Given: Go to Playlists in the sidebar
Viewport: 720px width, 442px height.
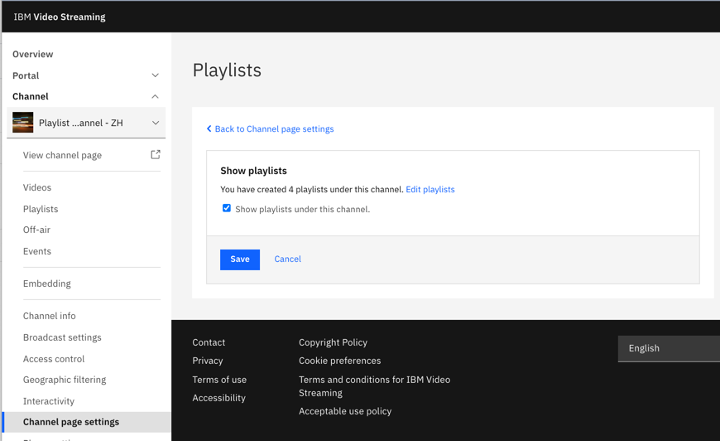Looking at the screenshot, I should 40,209.
